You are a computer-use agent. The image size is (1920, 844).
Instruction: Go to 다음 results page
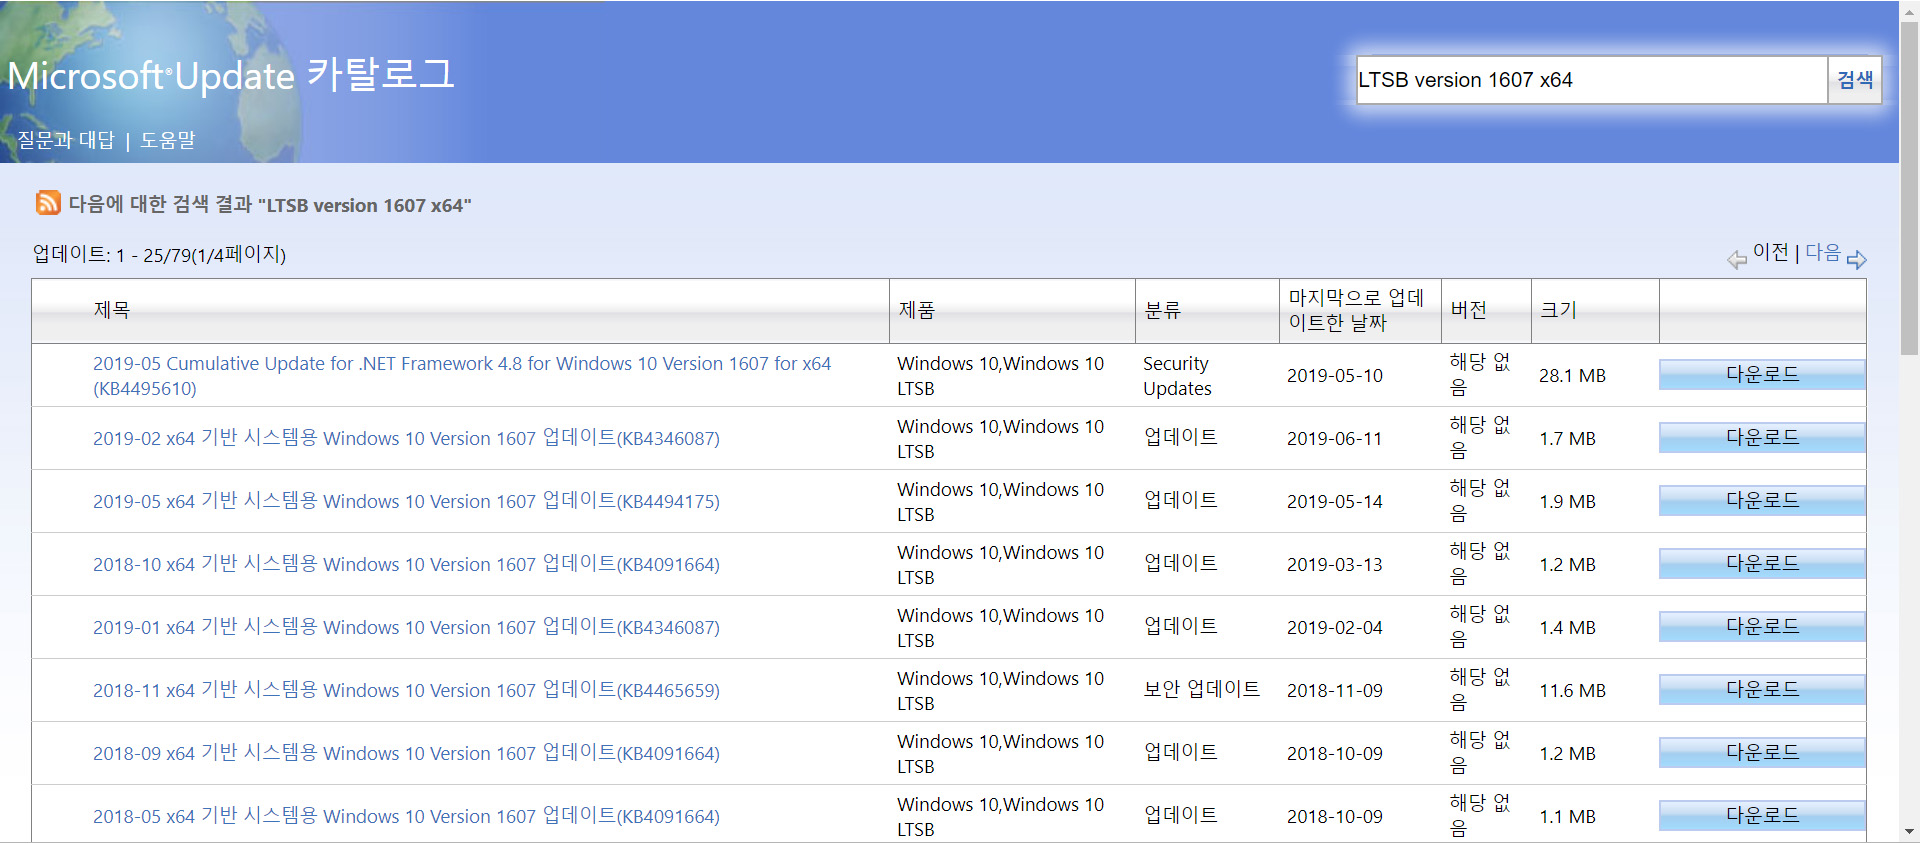pyautogui.click(x=1823, y=253)
